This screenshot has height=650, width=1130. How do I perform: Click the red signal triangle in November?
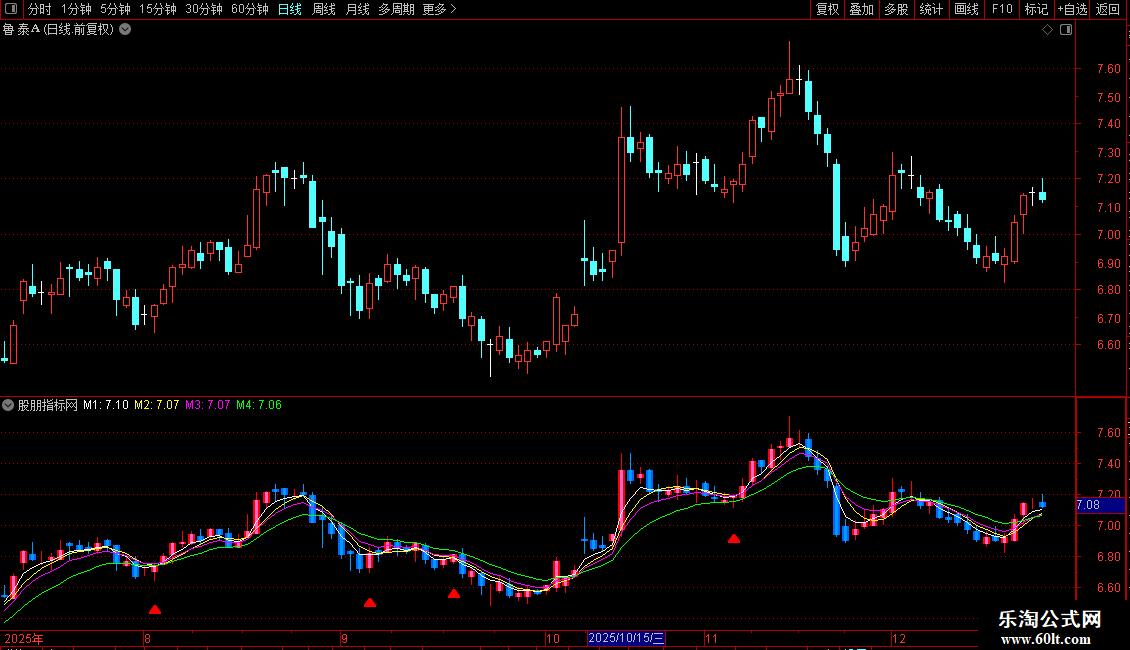point(734,538)
